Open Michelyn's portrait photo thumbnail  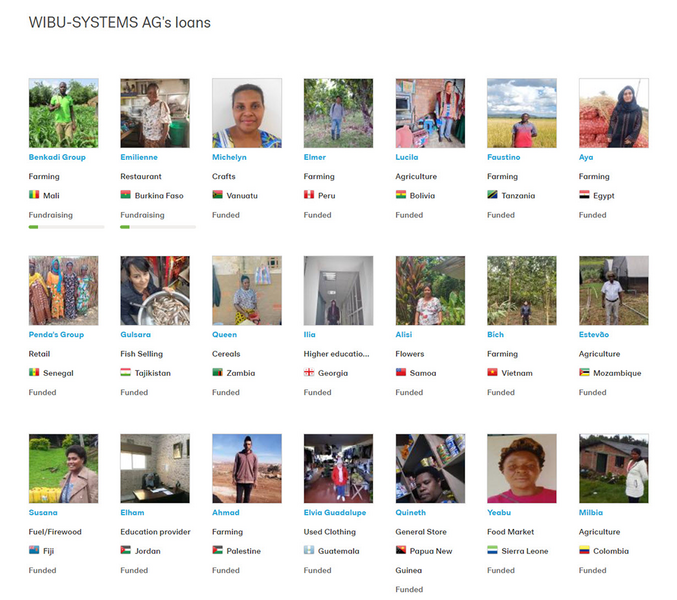click(247, 113)
